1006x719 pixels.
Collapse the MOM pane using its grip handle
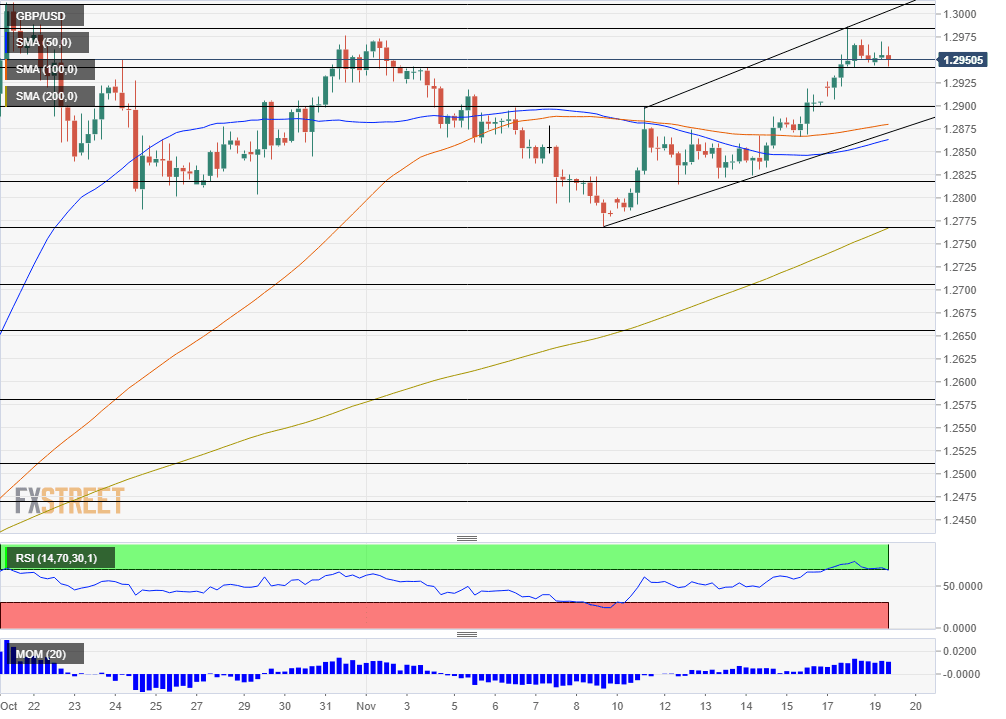coord(467,633)
